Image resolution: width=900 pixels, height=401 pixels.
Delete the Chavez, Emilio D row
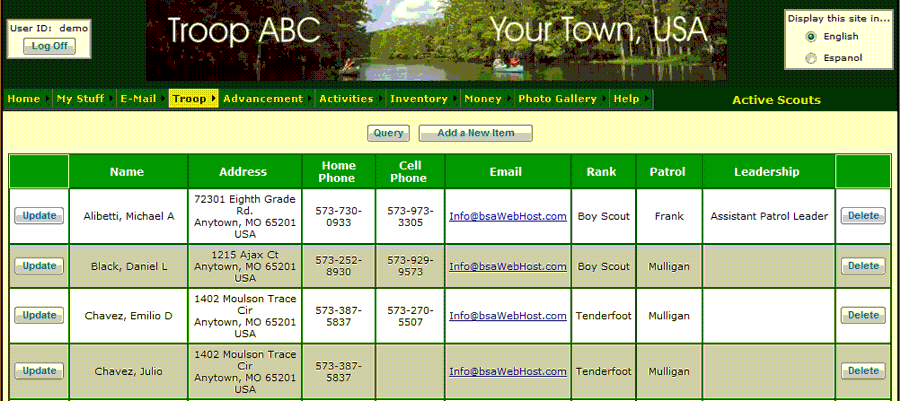point(863,316)
